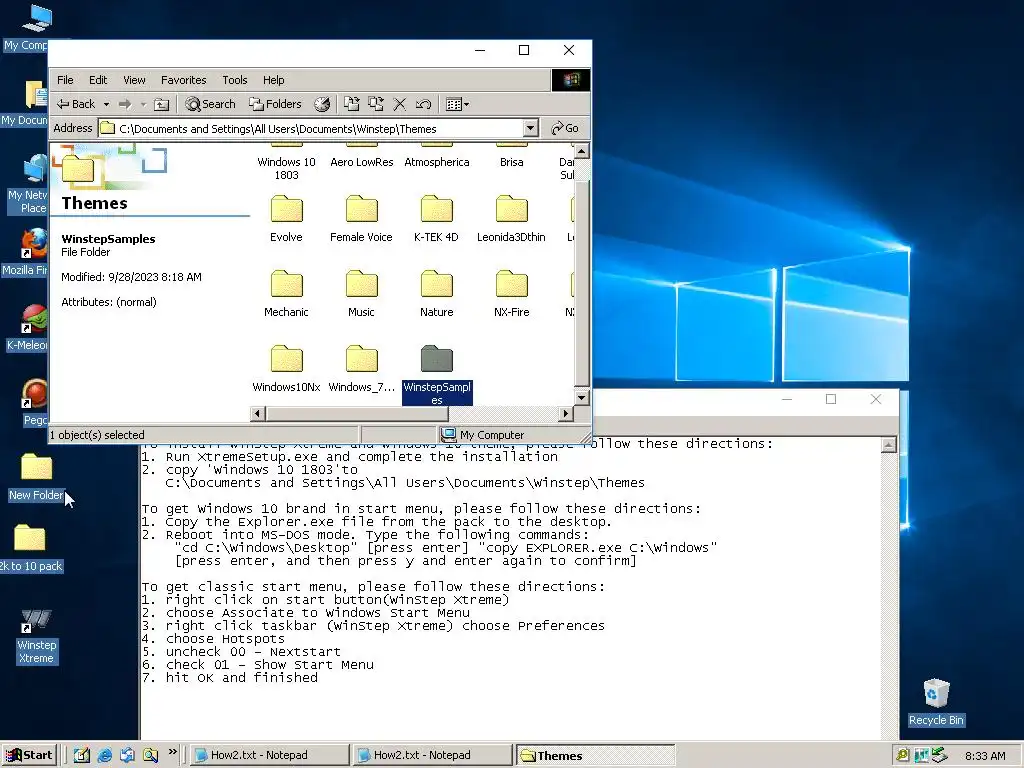Click the horizontal scrollbar right arrow in Themes
1024x768 pixels.
(x=566, y=413)
